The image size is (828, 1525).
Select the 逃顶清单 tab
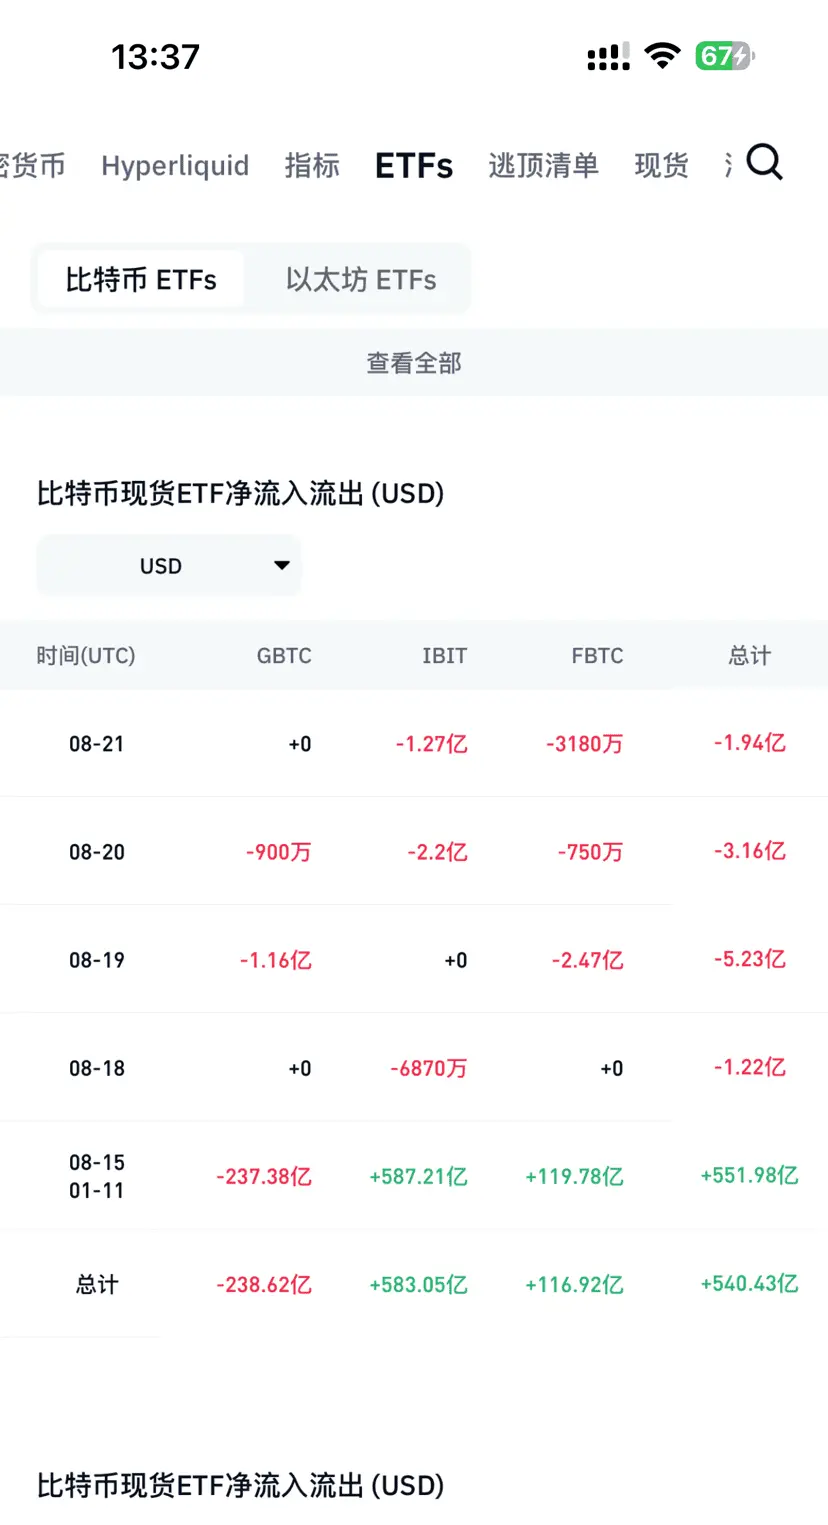pos(543,165)
